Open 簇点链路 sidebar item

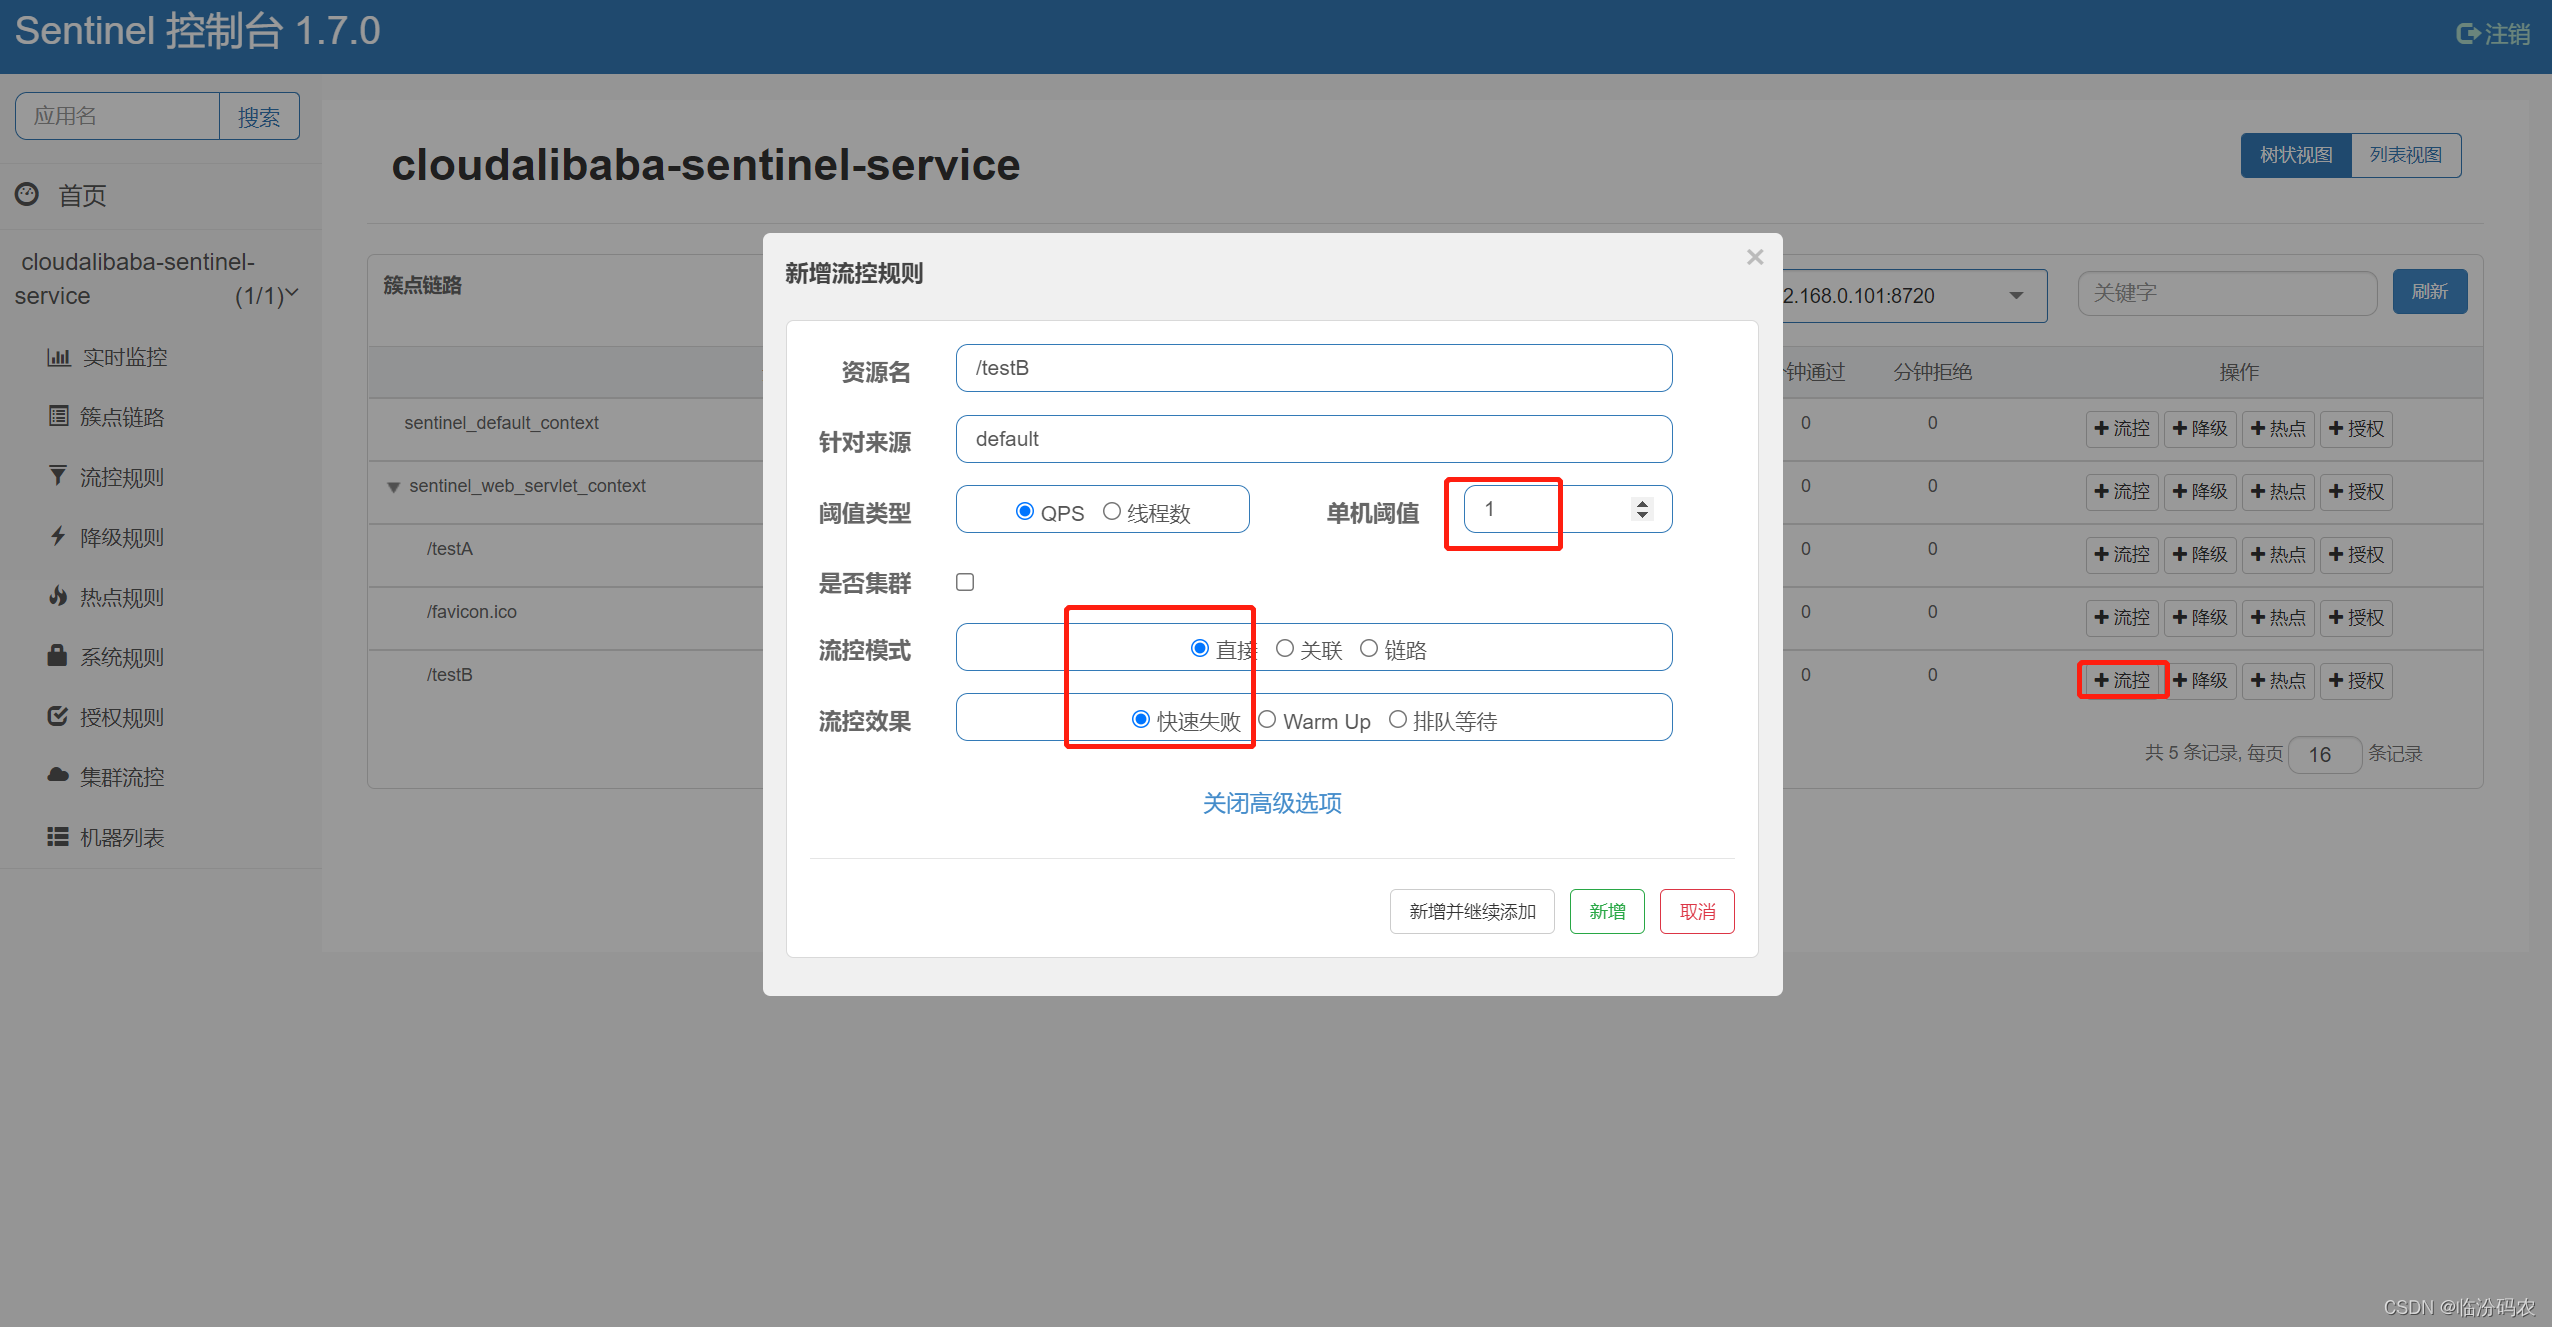[x=107, y=417]
